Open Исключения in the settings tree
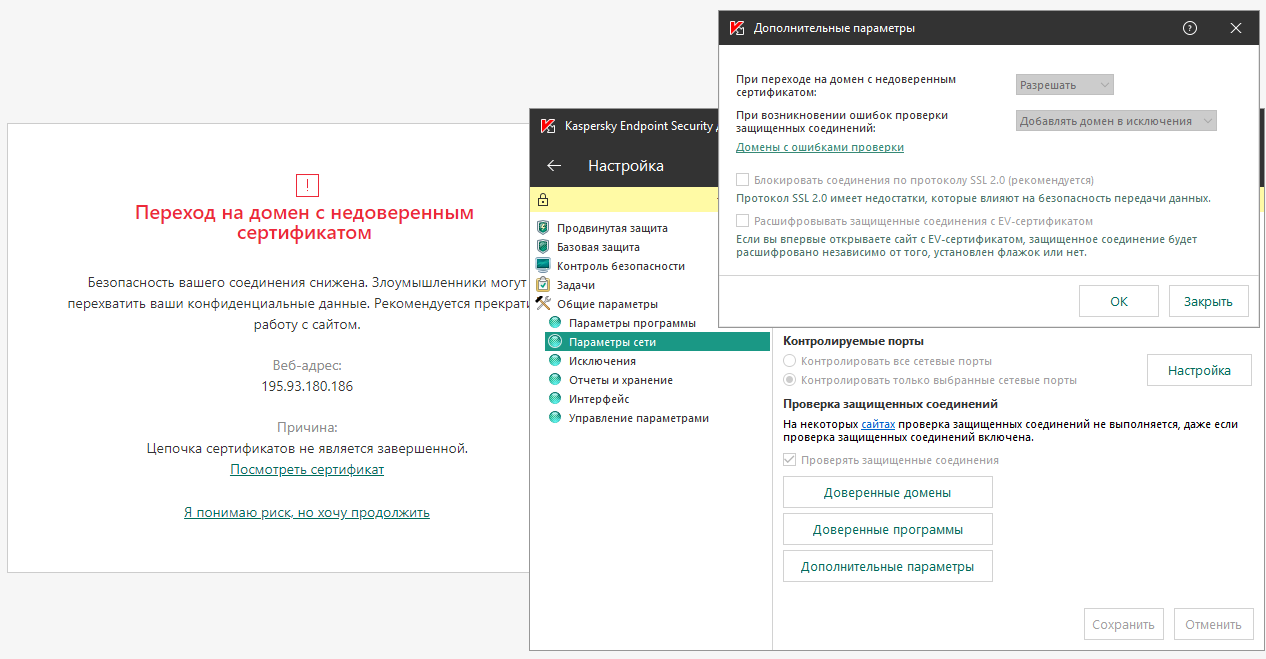1266x659 pixels. pos(602,361)
